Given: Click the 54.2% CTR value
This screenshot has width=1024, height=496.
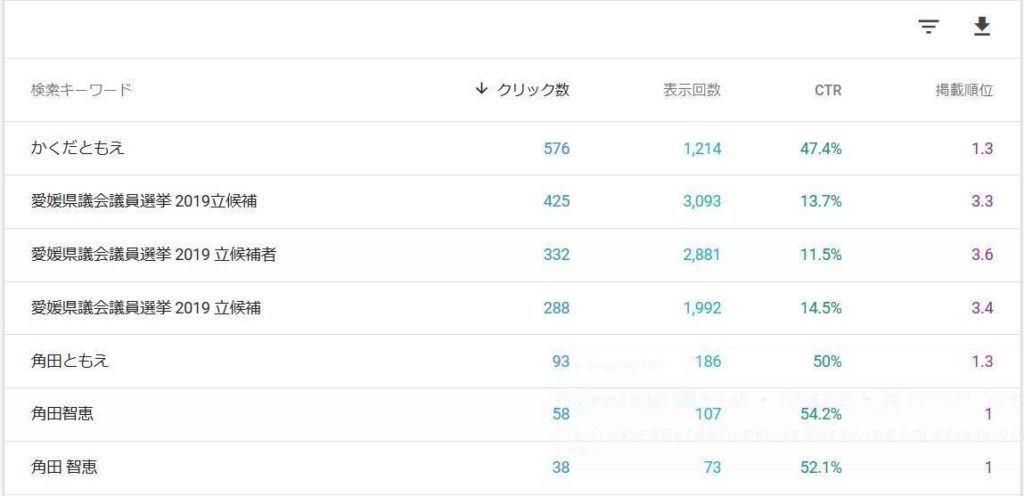Looking at the screenshot, I should pos(821,414).
